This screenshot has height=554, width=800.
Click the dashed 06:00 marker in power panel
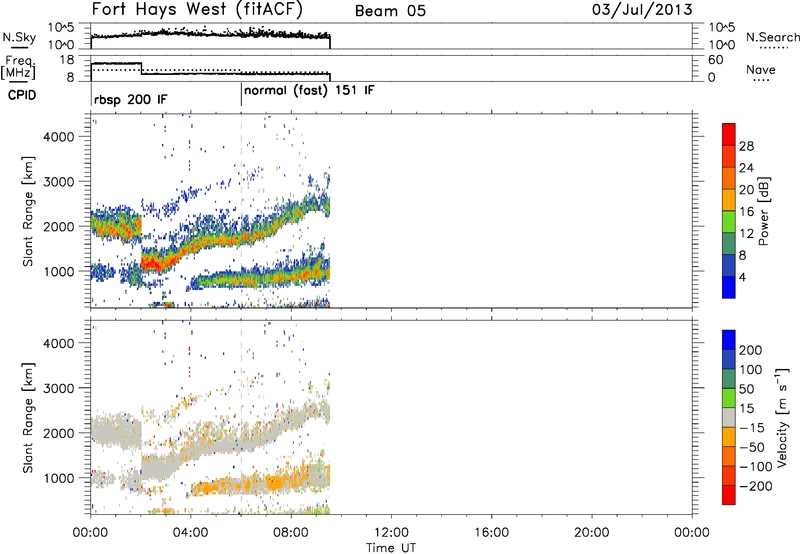(241, 211)
